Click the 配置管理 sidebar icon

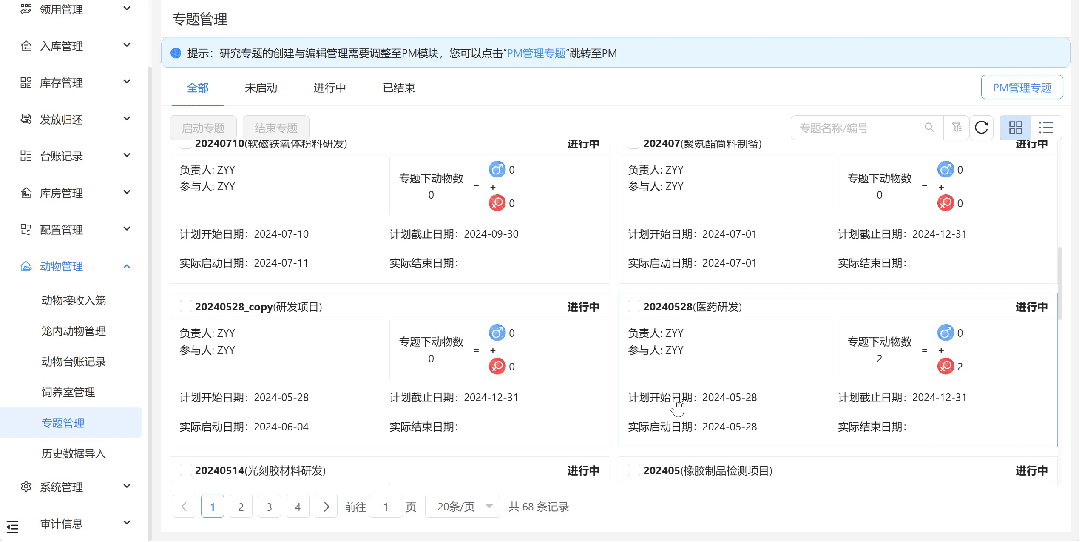pos(26,229)
